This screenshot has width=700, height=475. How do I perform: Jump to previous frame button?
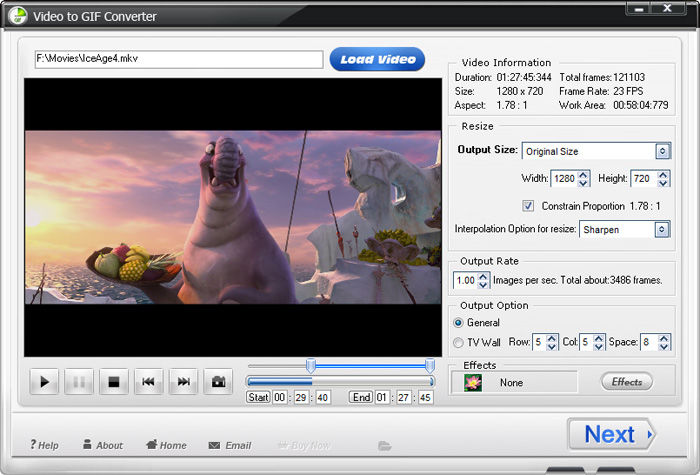coord(149,382)
